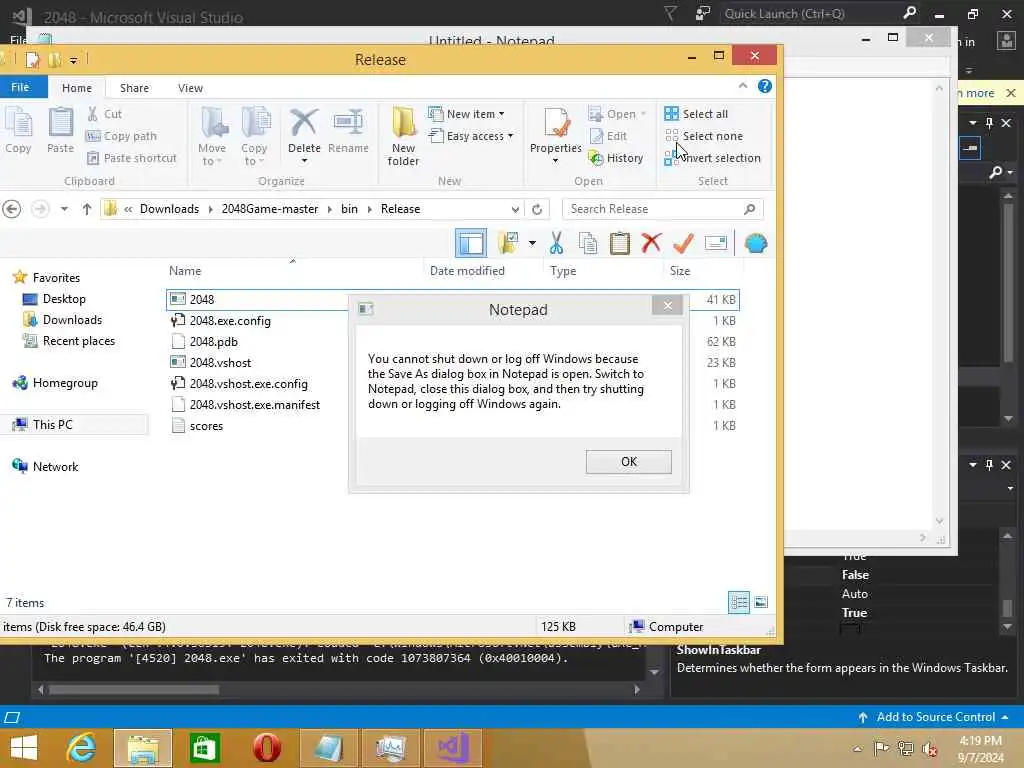
Task: Switch to the Home ribbon tab
Action: point(77,88)
